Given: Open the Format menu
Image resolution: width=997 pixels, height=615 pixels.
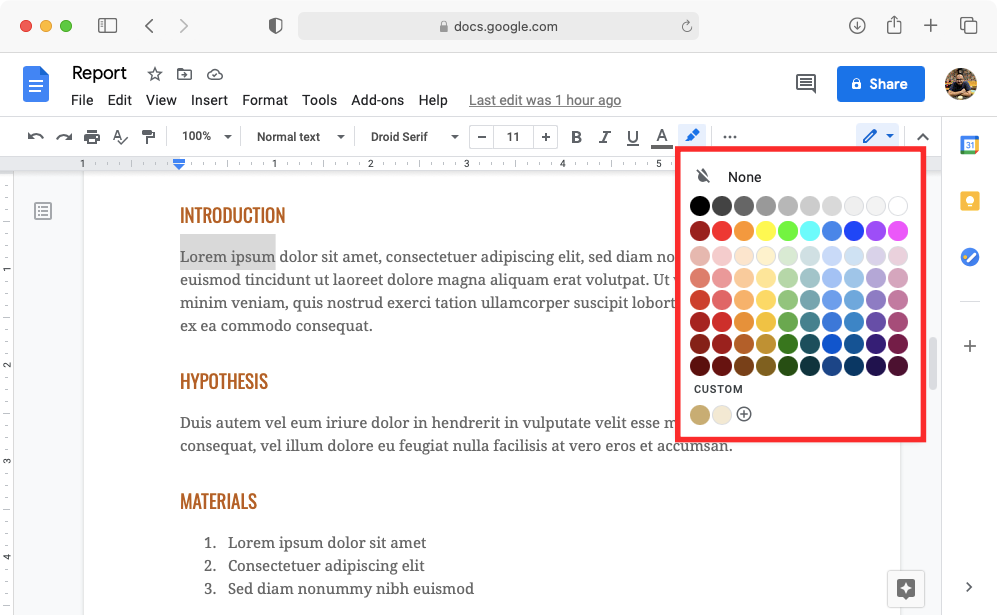Looking at the screenshot, I should 264,100.
